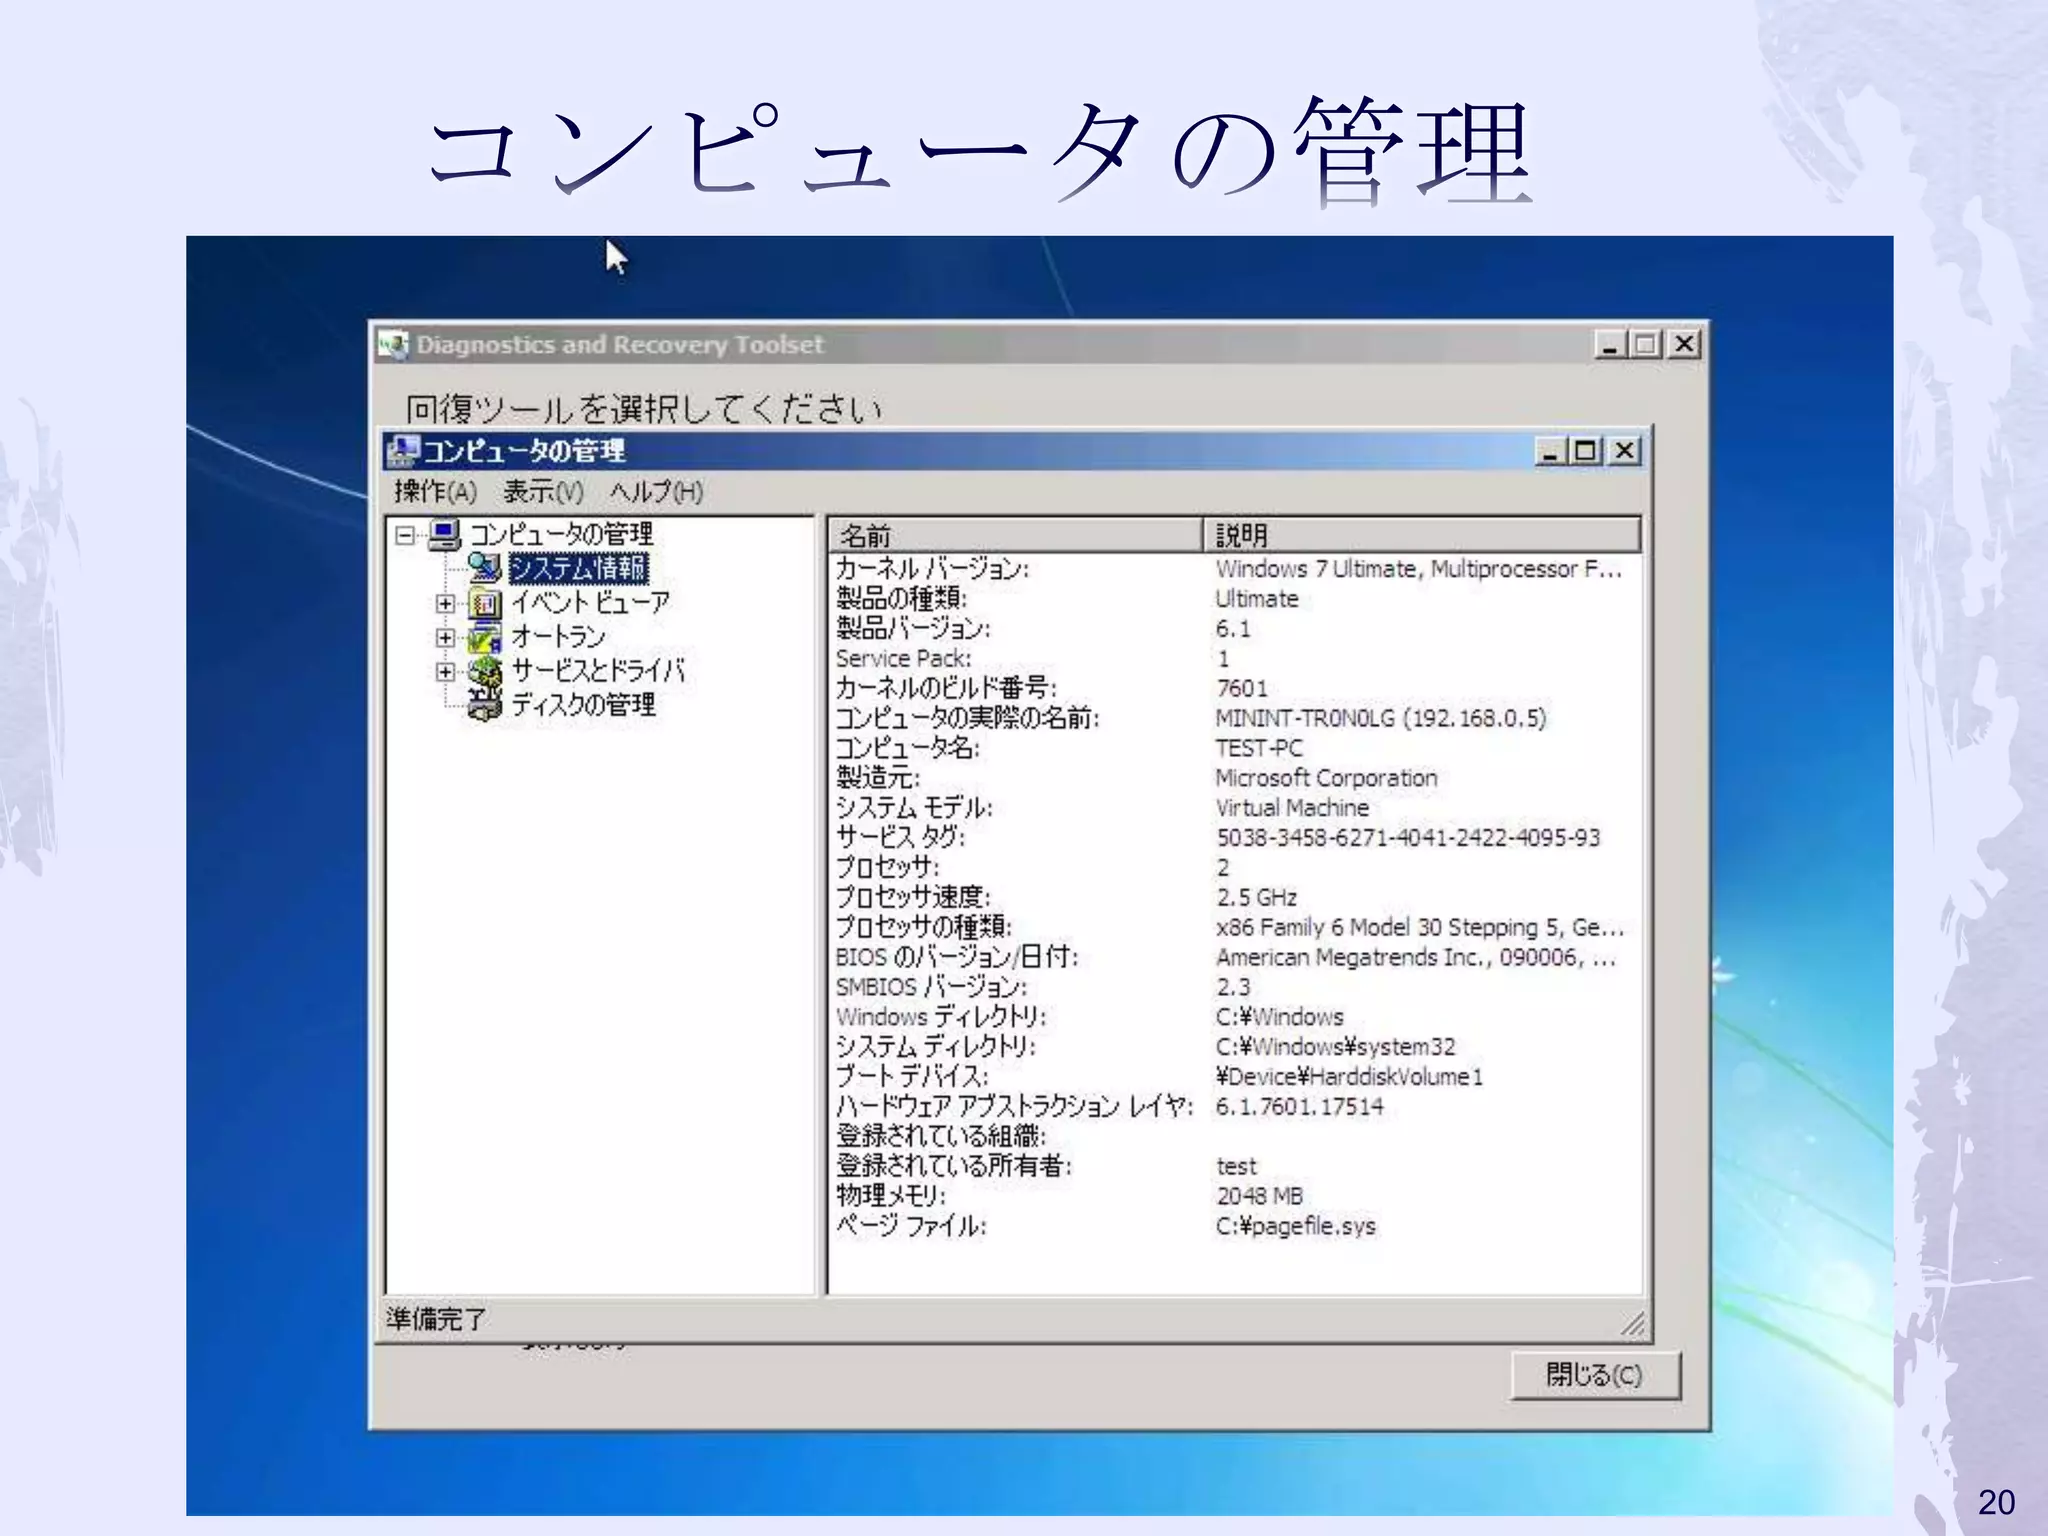Select the コンピュータ名 row in list

point(907,748)
